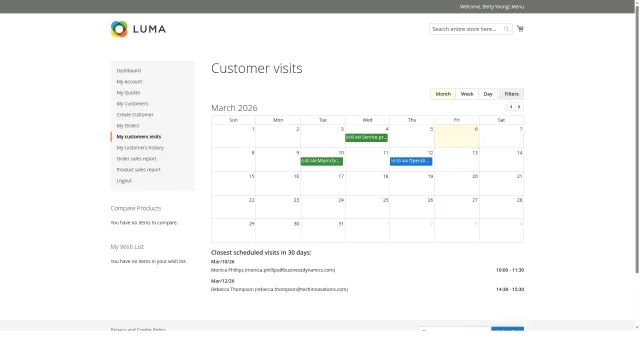Open the Service event on March 4

(x=366, y=138)
